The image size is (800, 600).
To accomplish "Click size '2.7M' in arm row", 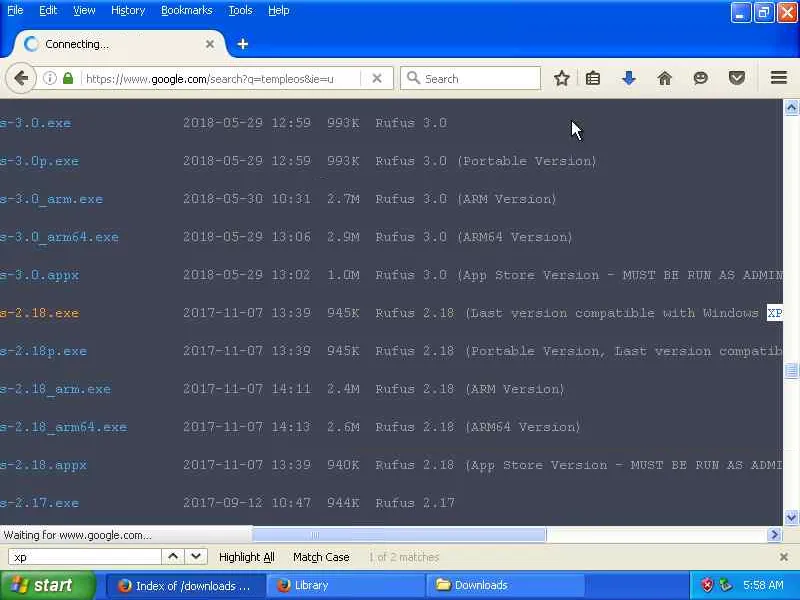I will coord(343,199).
